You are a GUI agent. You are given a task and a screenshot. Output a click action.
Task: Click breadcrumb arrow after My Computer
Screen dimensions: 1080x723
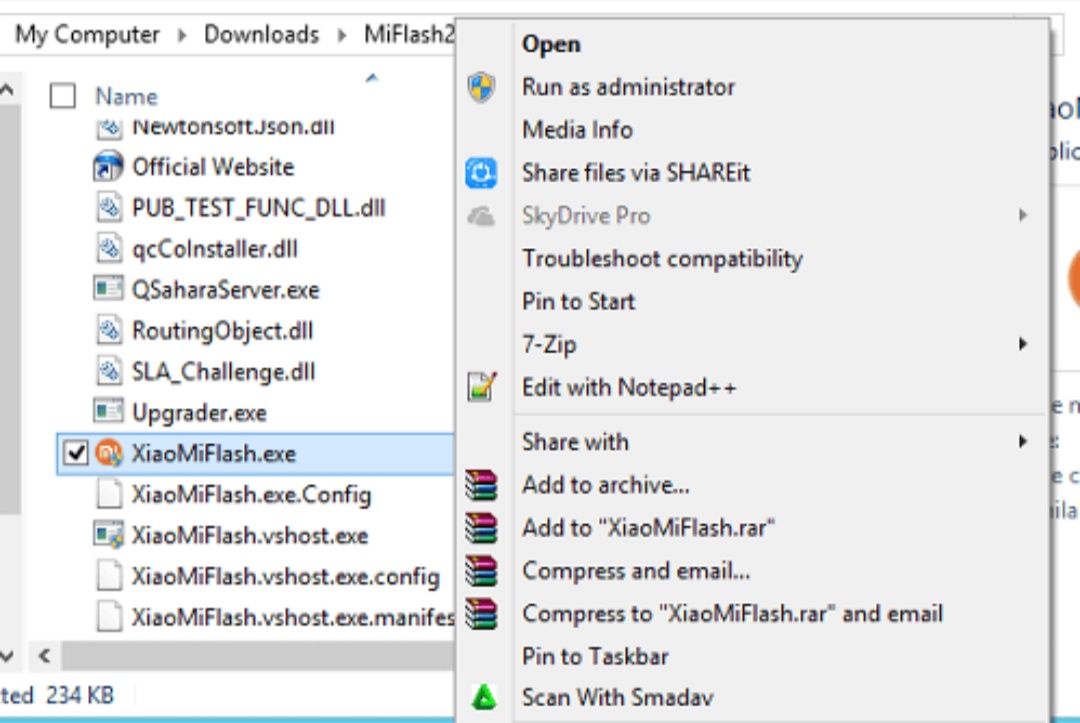(182, 34)
